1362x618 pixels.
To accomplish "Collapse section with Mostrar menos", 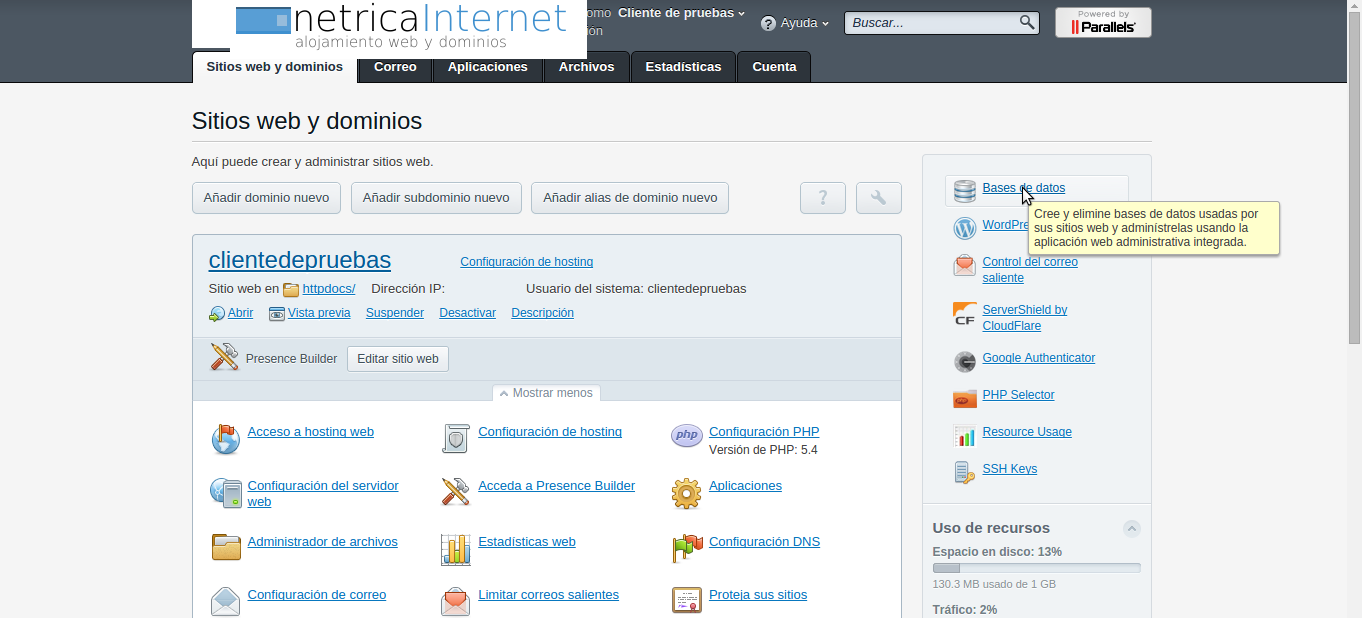I will pyautogui.click(x=546, y=393).
